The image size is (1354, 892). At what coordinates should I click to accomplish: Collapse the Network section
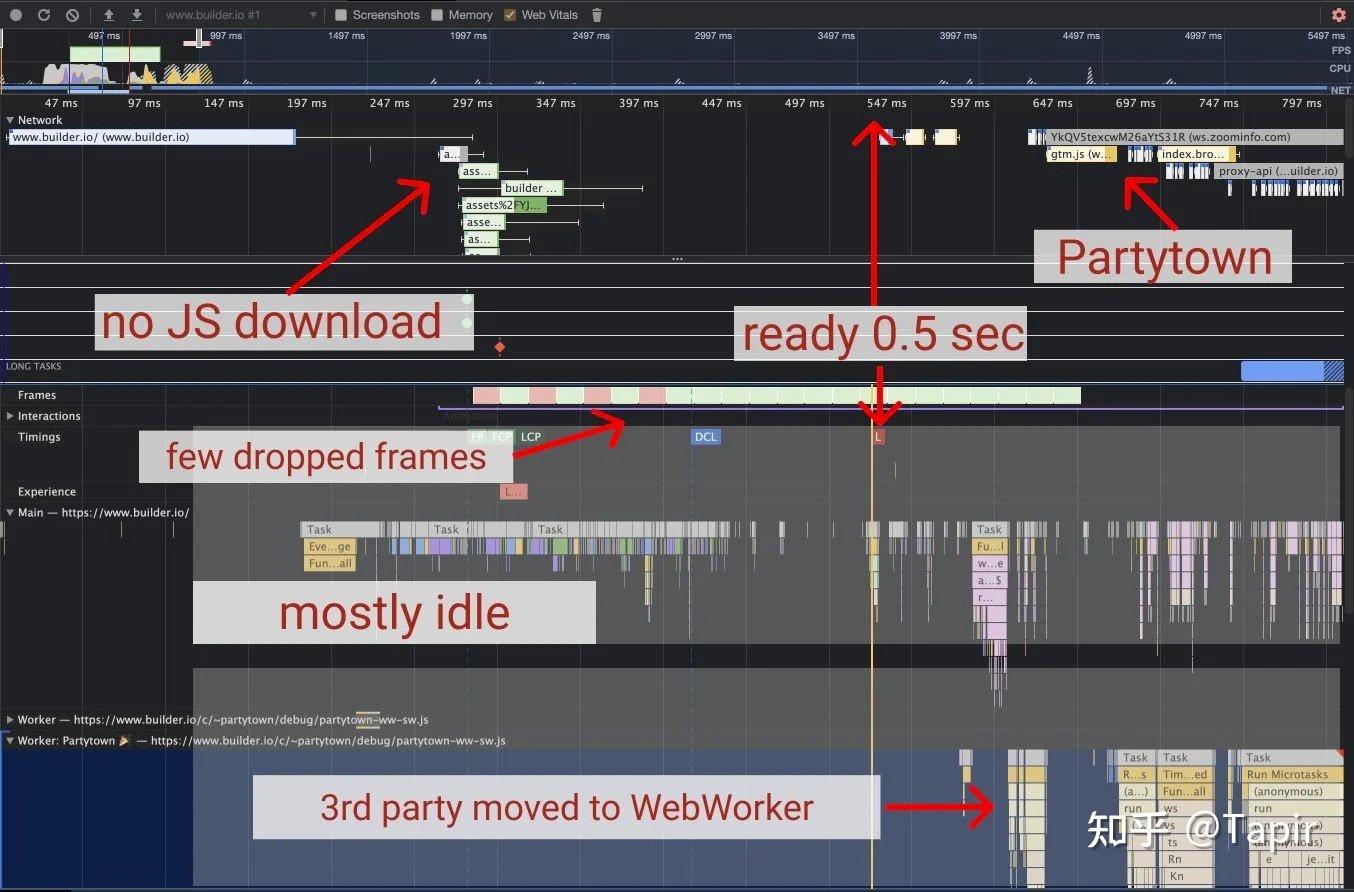[10, 119]
